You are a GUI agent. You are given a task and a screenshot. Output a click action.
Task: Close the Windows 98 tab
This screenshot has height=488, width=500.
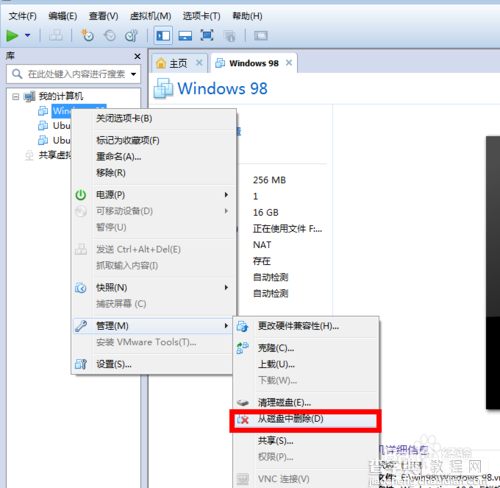289,63
